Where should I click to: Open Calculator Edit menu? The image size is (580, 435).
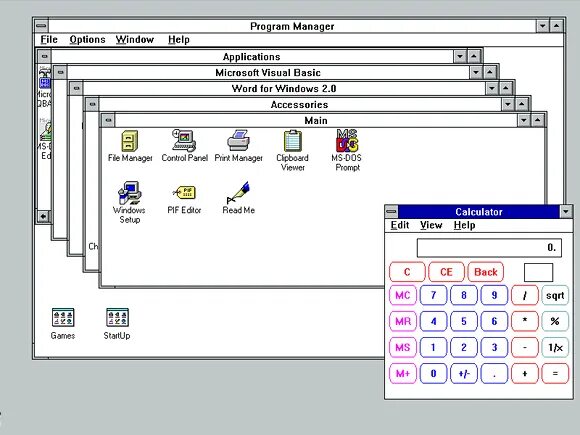(x=400, y=225)
